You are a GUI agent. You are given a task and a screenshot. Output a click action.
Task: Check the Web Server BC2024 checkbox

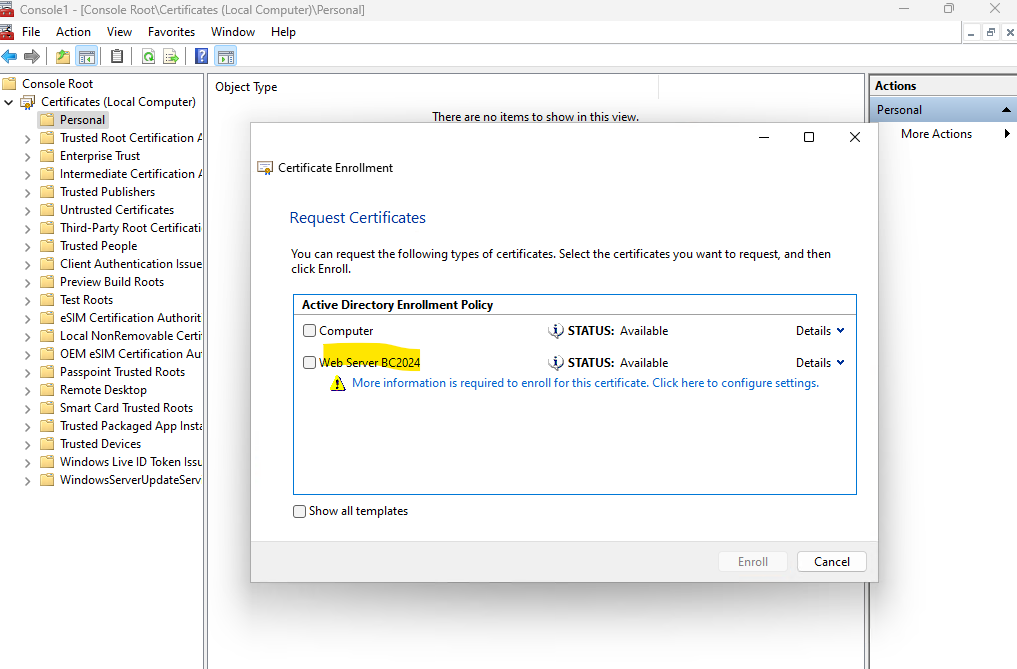pyautogui.click(x=309, y=363)
